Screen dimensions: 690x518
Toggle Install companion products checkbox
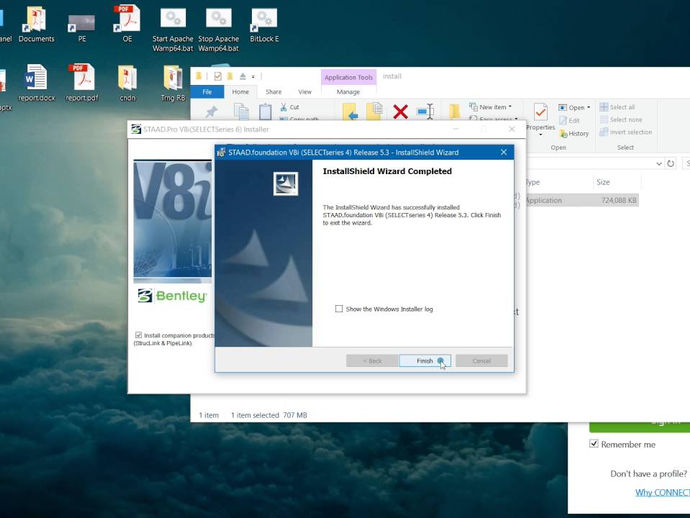point(139,335)
